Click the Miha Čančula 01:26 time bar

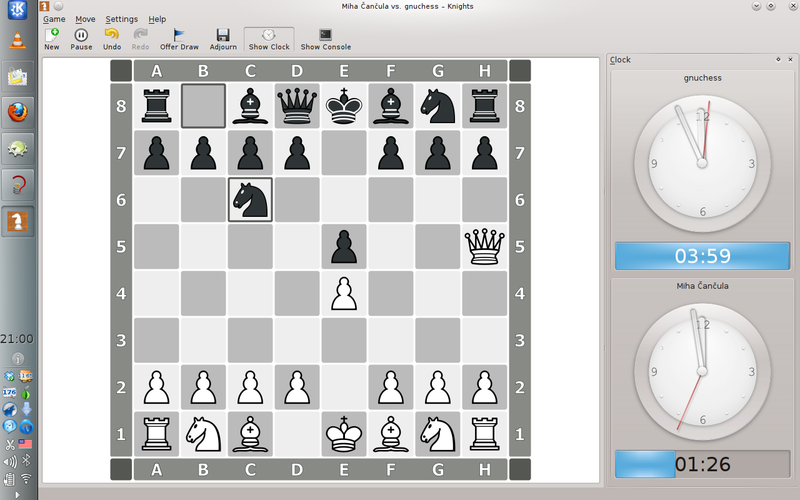(702, 464)
